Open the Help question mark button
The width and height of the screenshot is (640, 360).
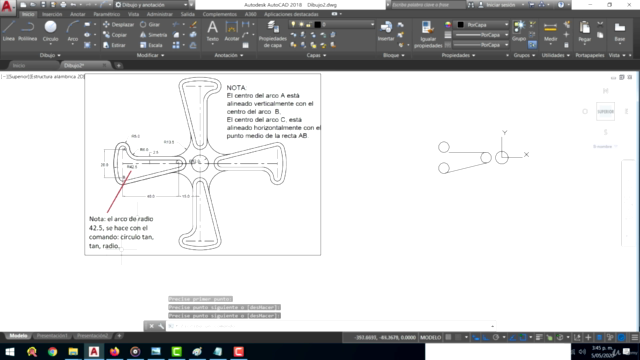(x=561, y=5)
